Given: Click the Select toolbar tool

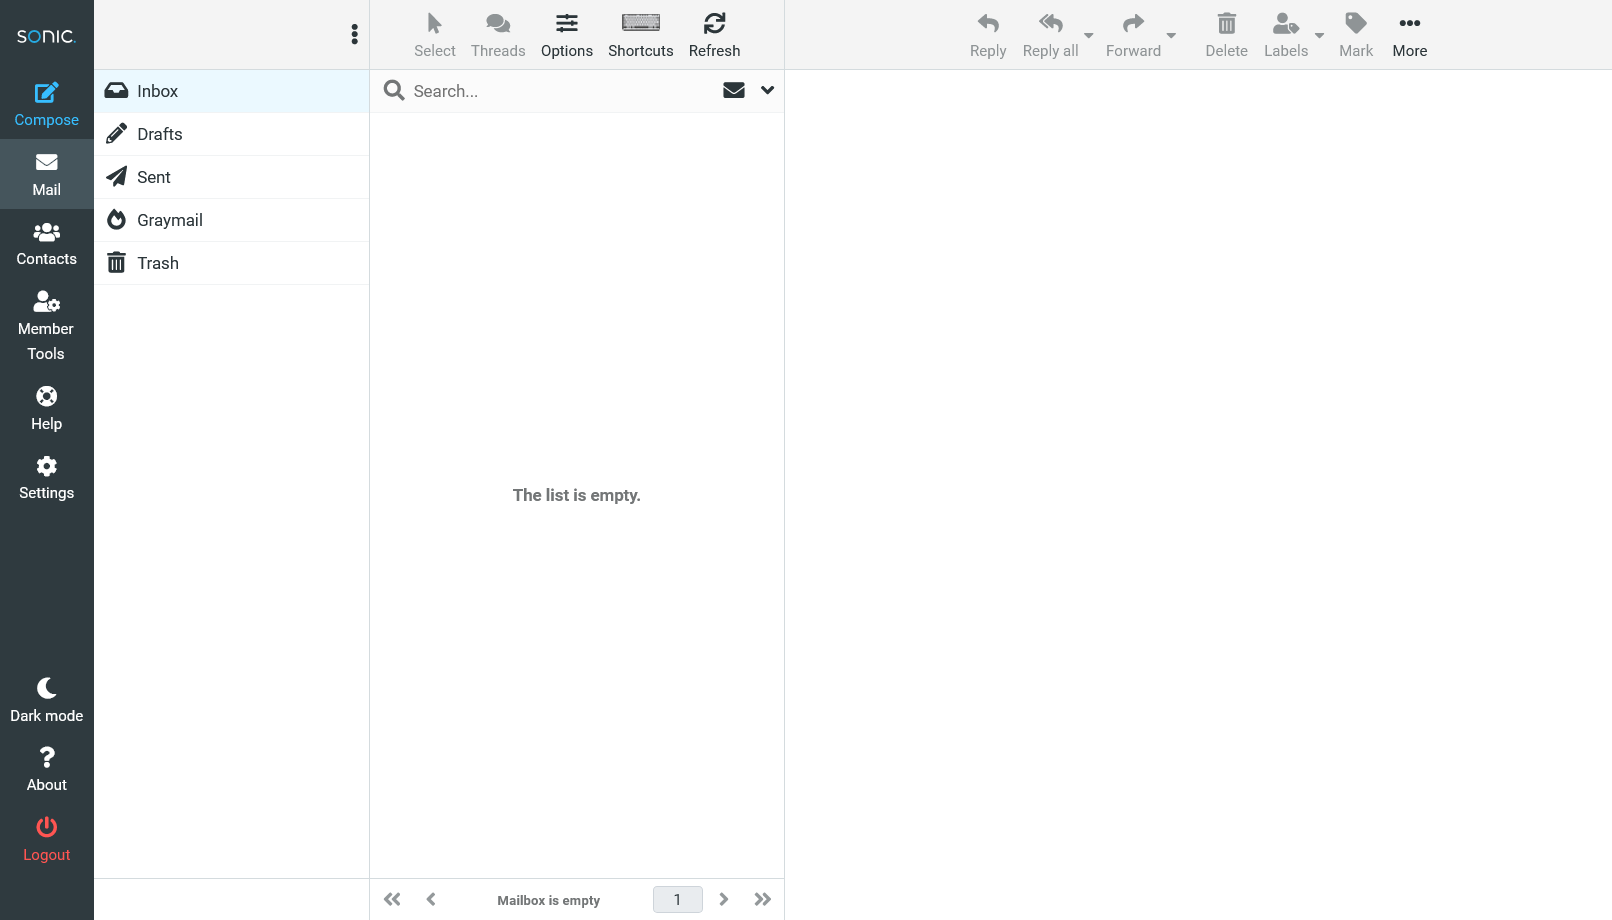Looking at the screenshot, I should click(x=434, y=35).
